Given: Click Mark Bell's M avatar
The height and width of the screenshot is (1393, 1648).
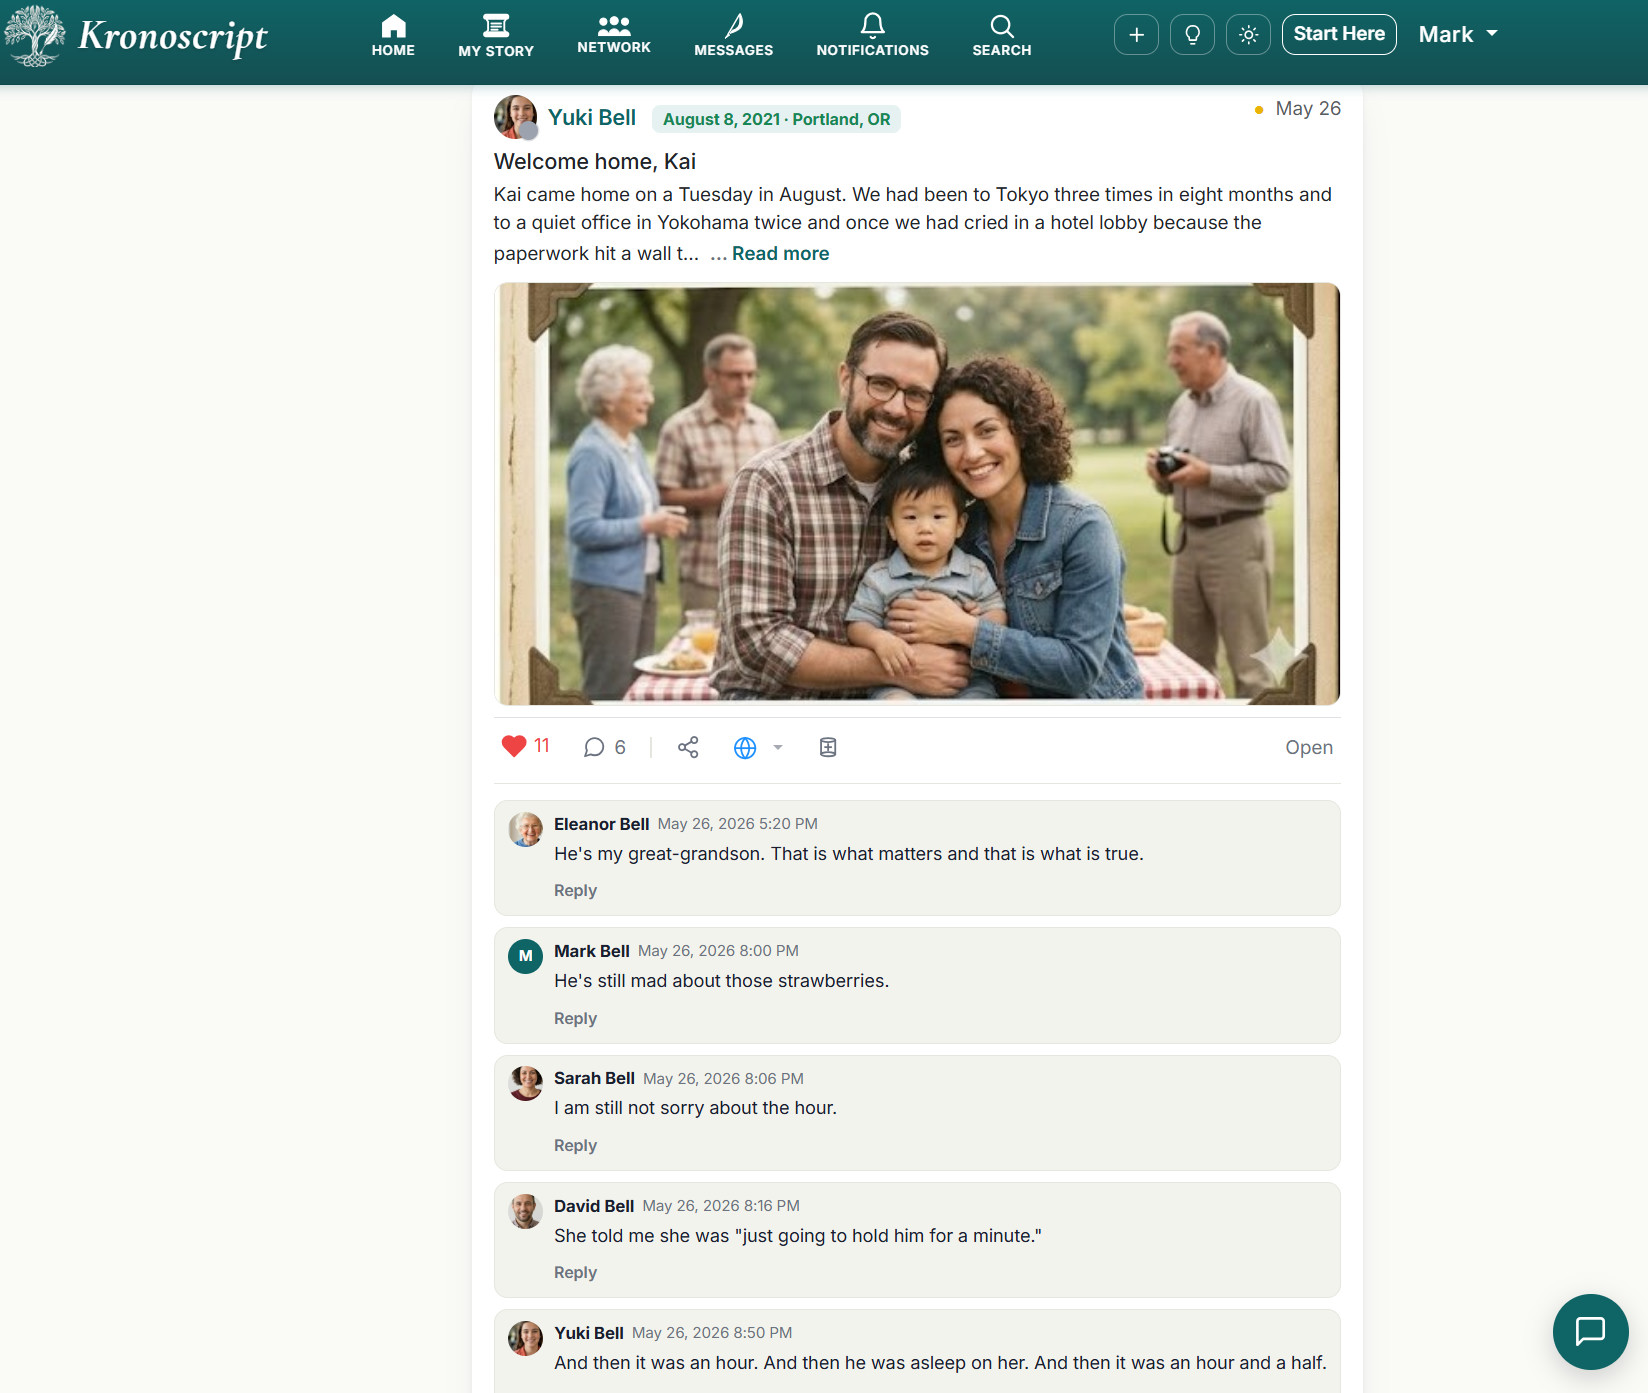Looking at the screenshot, I should tap(526, 956).
